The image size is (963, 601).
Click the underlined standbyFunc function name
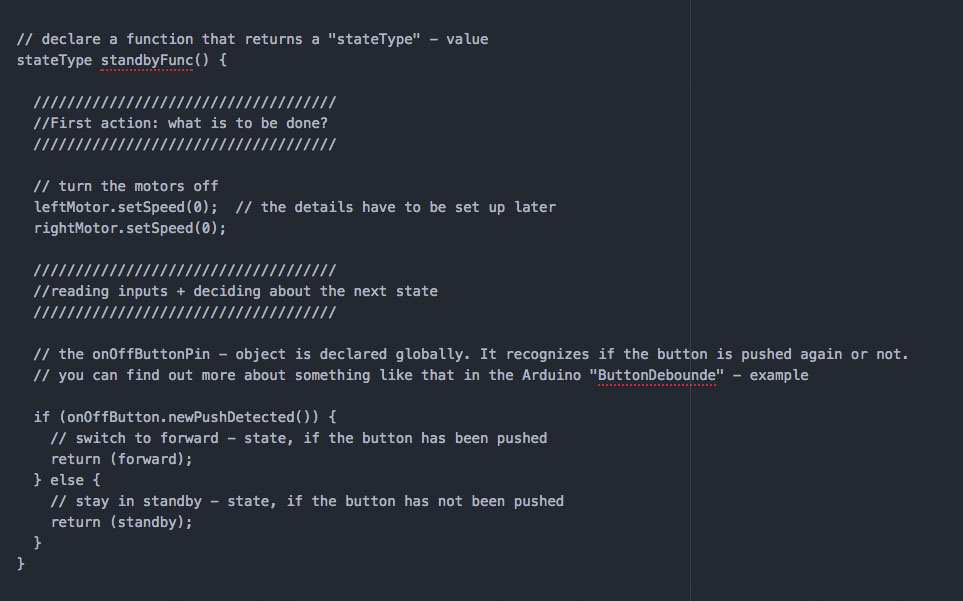147,60
